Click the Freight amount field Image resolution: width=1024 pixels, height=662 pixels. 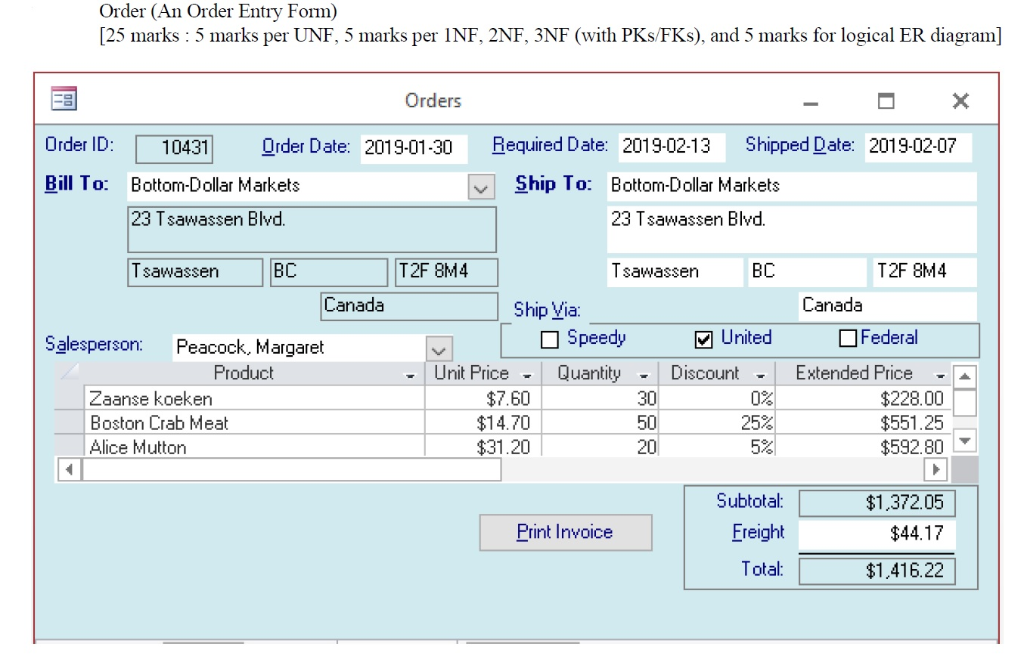click(878, 533)
